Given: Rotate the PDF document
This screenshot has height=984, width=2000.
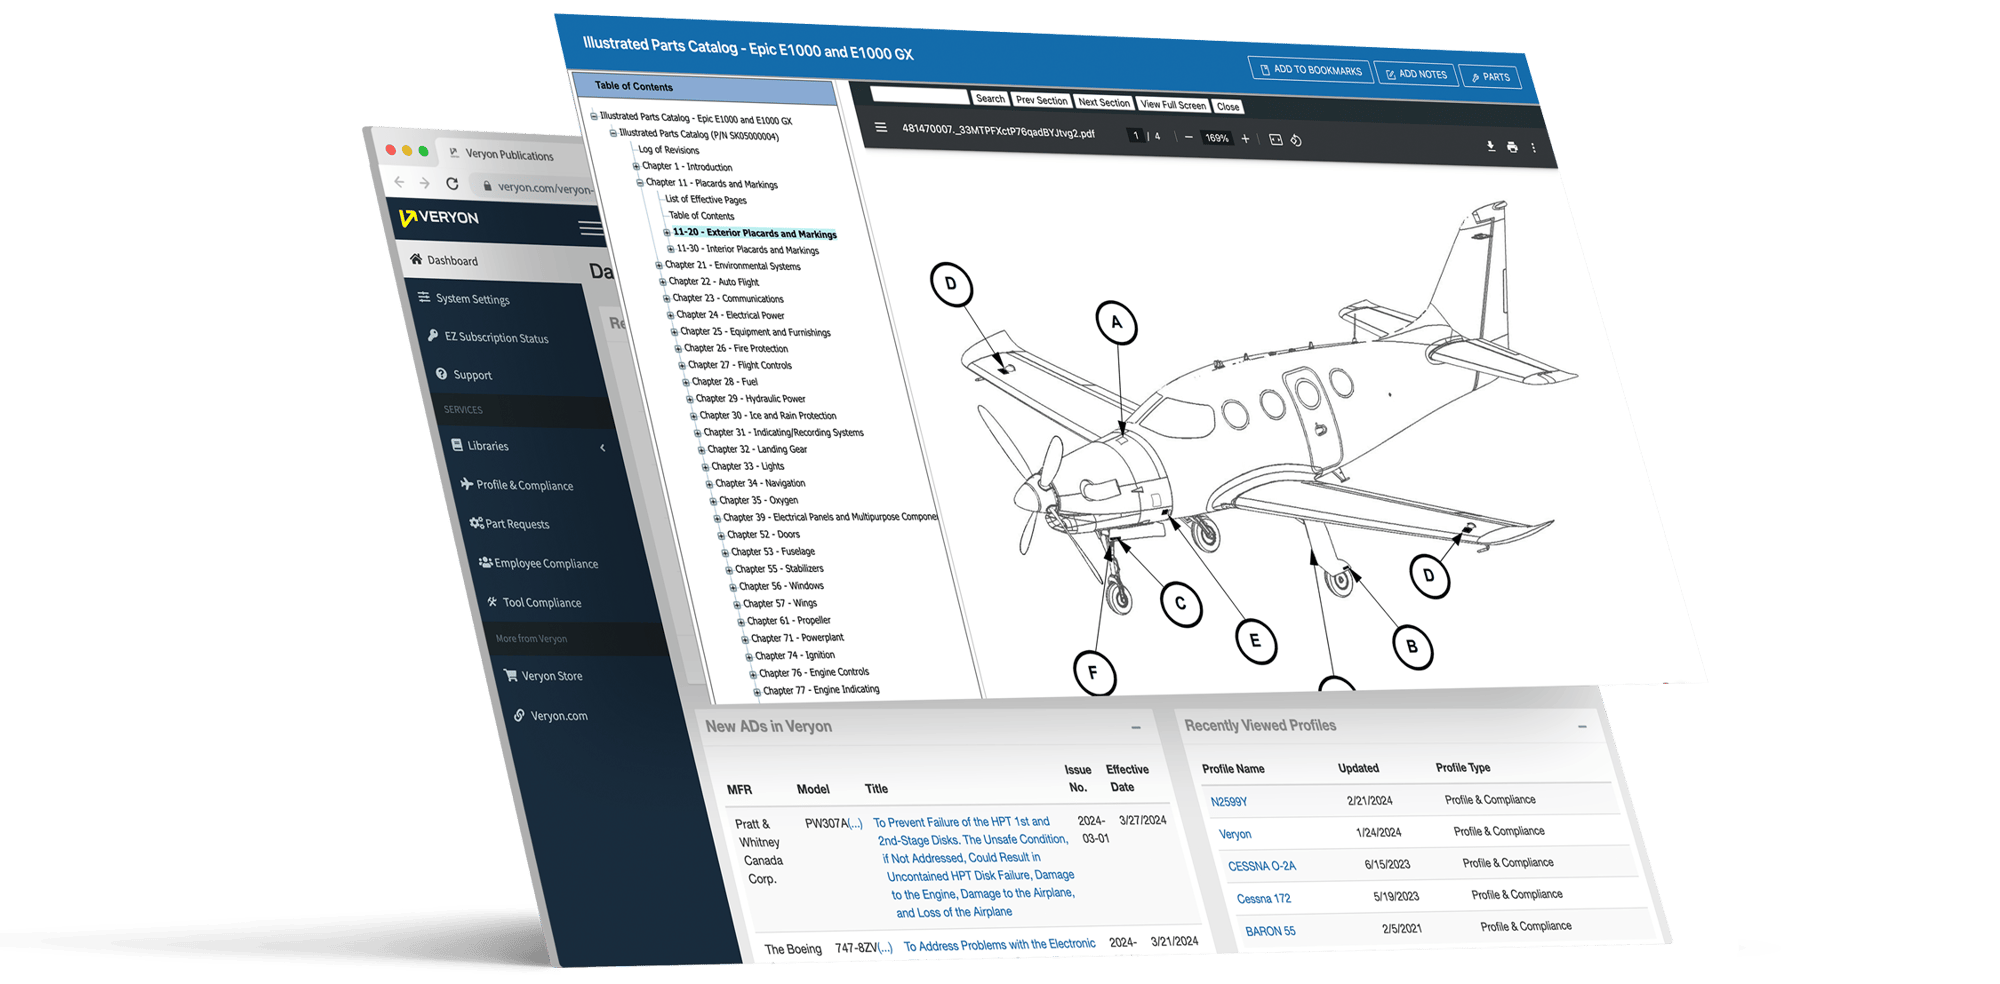Looking at the screenshot, I should (x=1296, y=141).
